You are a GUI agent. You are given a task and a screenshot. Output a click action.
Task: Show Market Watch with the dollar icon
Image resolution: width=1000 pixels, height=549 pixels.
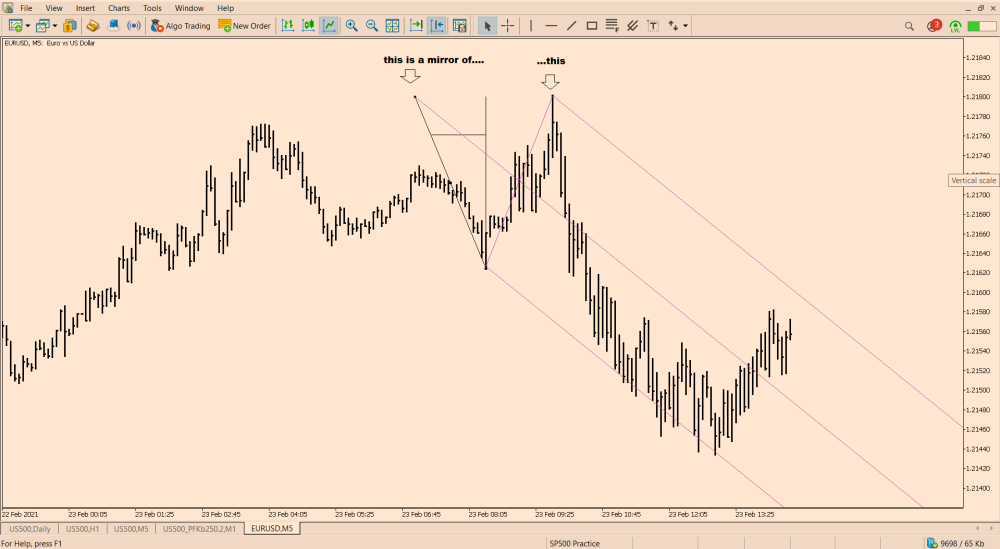click(x=70, y=26)
